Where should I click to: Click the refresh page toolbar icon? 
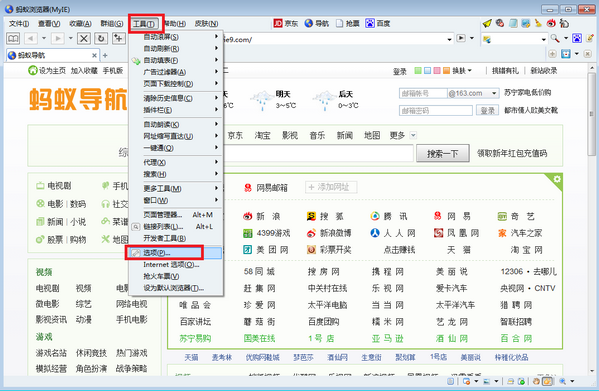click(x=101, y=39)
